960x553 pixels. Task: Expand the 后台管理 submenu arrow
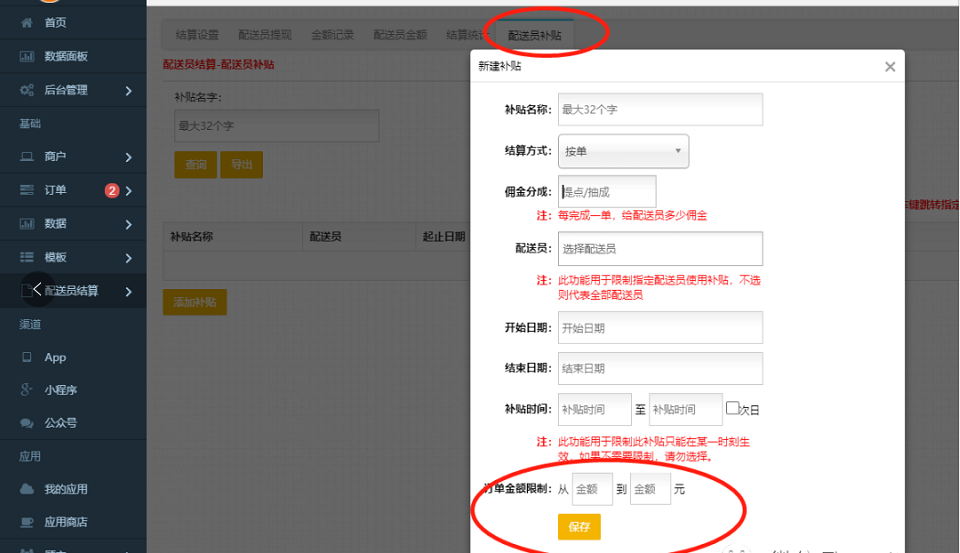click(x=129, y=91)
